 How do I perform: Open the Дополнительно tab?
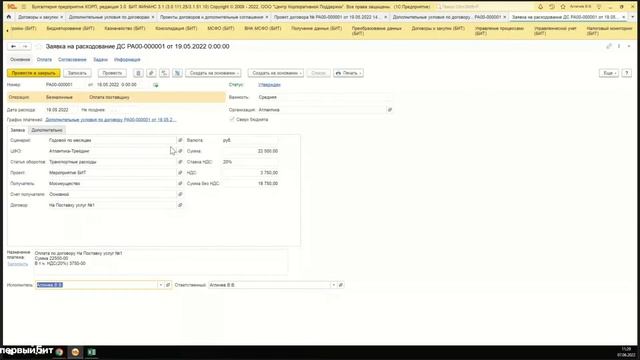pos(47,130)
